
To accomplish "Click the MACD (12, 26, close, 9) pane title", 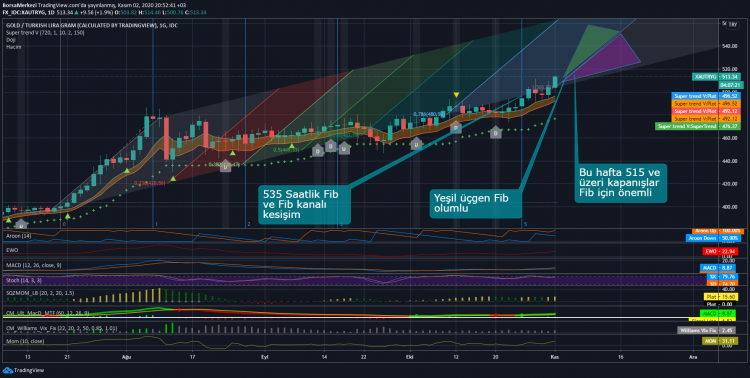I will [x=33, y=265].
